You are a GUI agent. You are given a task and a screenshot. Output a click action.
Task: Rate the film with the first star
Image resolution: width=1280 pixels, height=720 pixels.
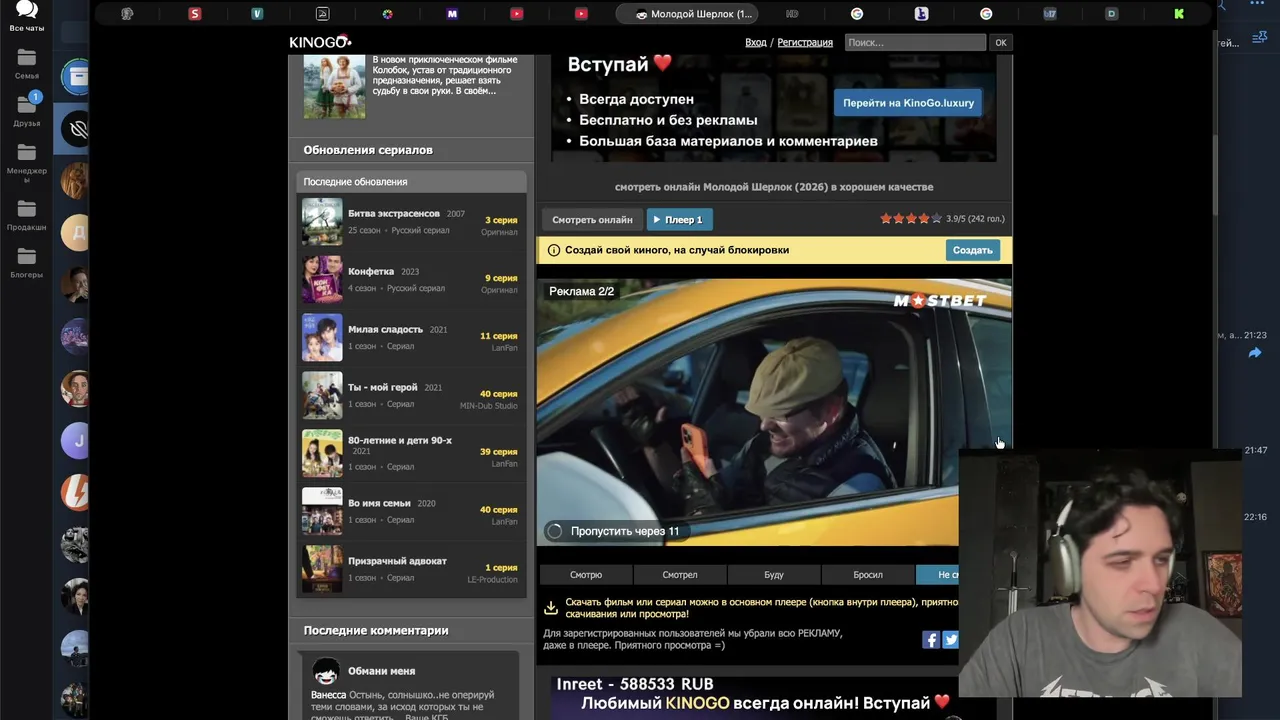(886, 218)
